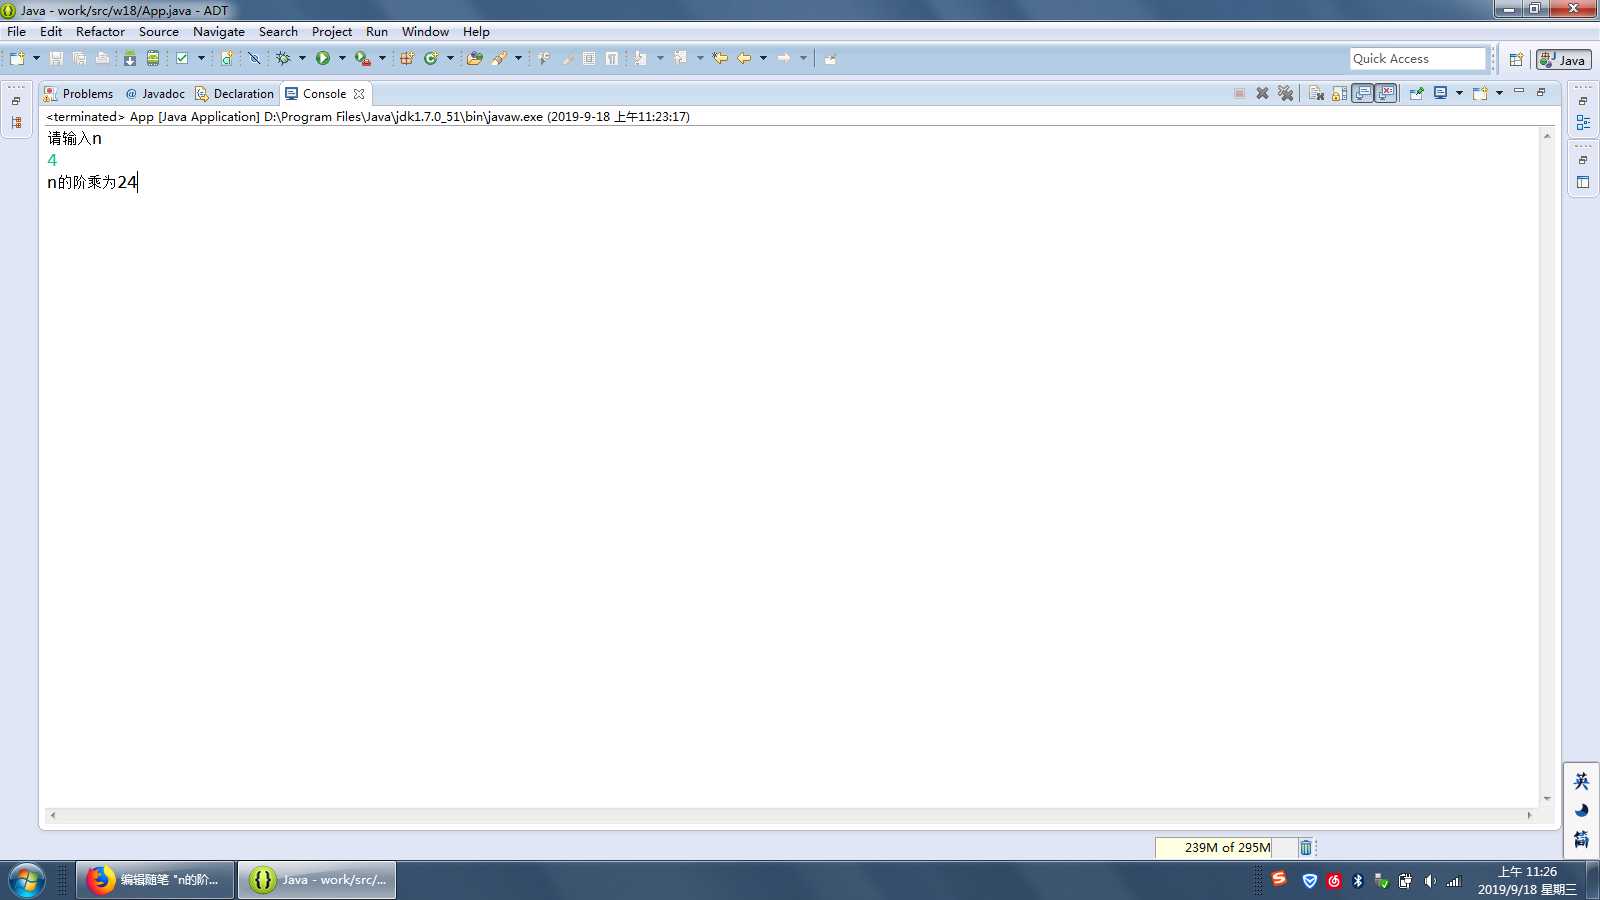Click the Save All toolbar icon
This screenshot has width=1600, height=900.
[79, 58]
